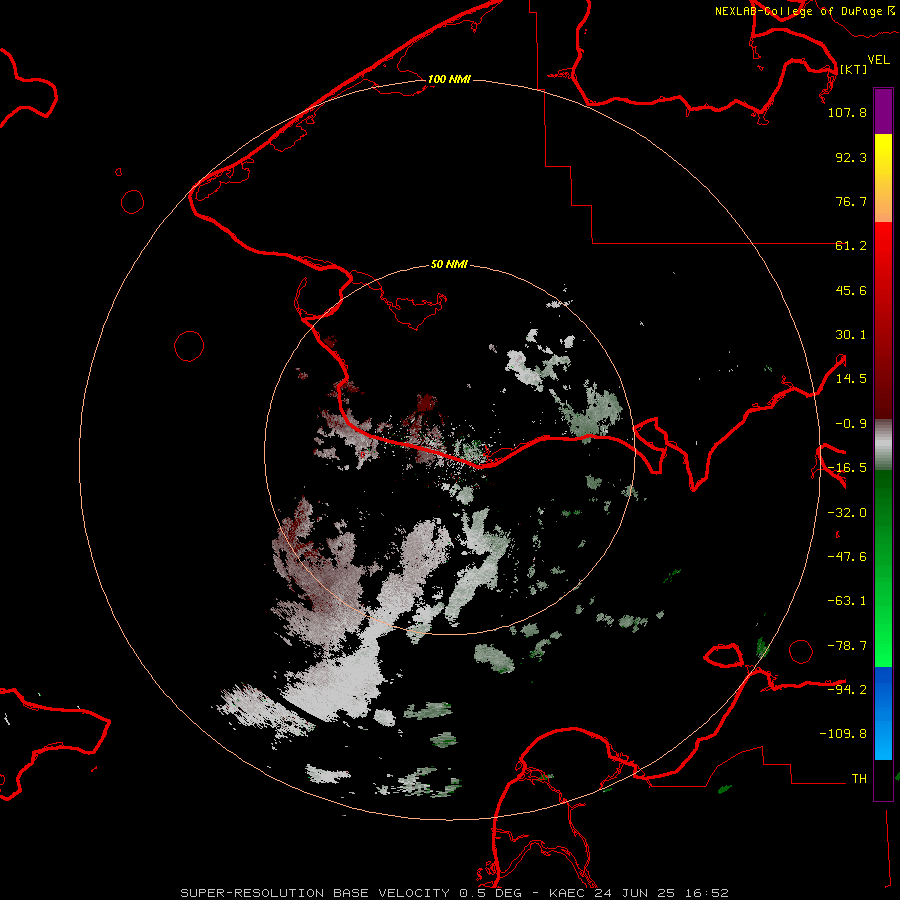This screenshot has width=900, height=900.
Task: Click the -16.5 velocity scale value
Action: [x=847, y=468]
